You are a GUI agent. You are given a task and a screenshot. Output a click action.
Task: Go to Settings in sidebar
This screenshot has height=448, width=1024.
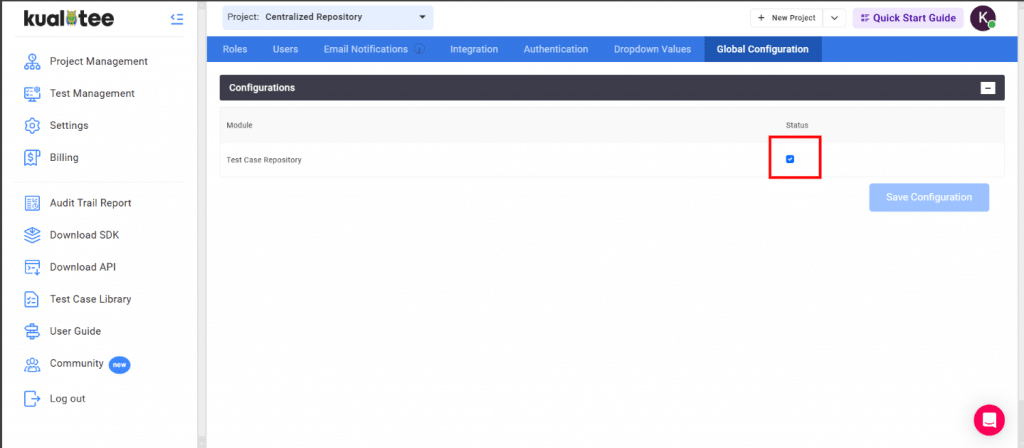click(69, 125)
